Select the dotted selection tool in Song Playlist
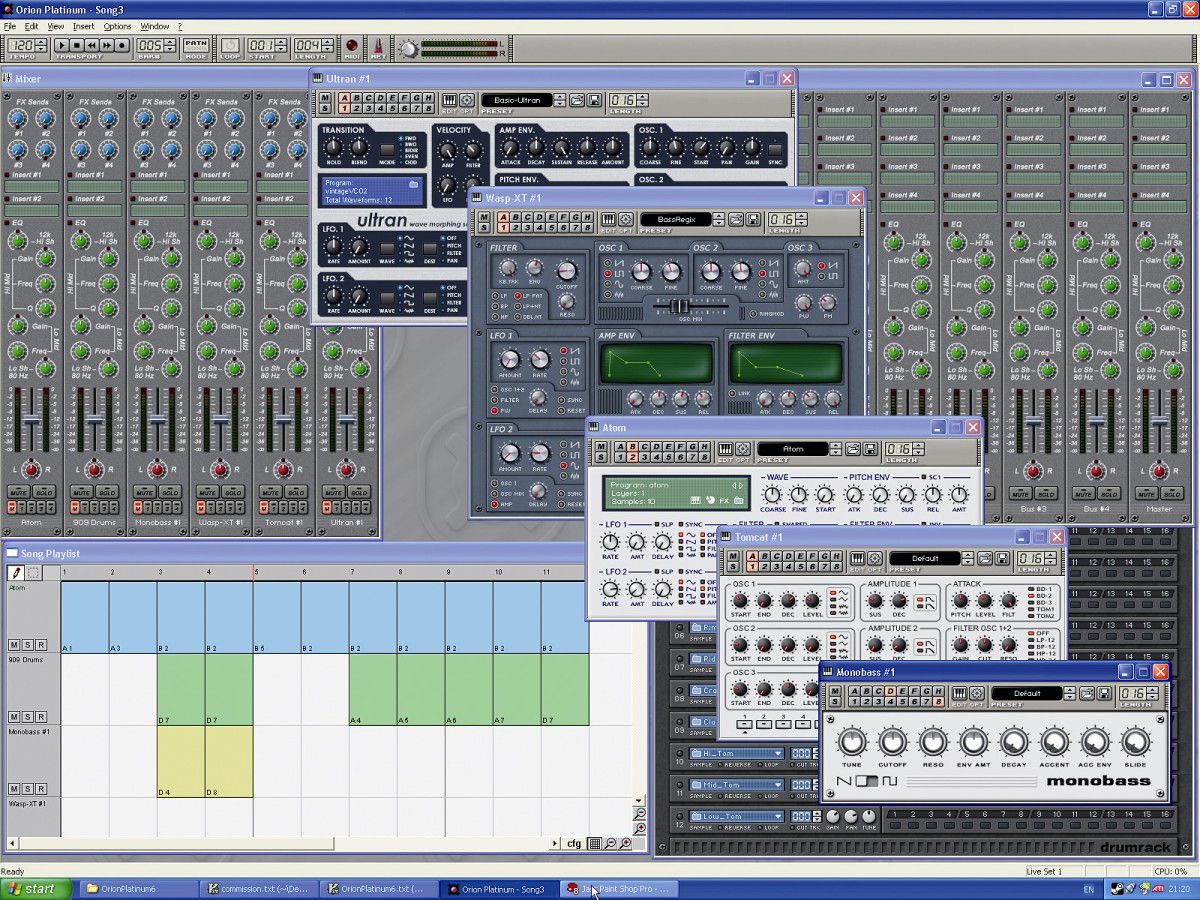The width and height of the screenshot is (1200, 900). coord(33,573)
